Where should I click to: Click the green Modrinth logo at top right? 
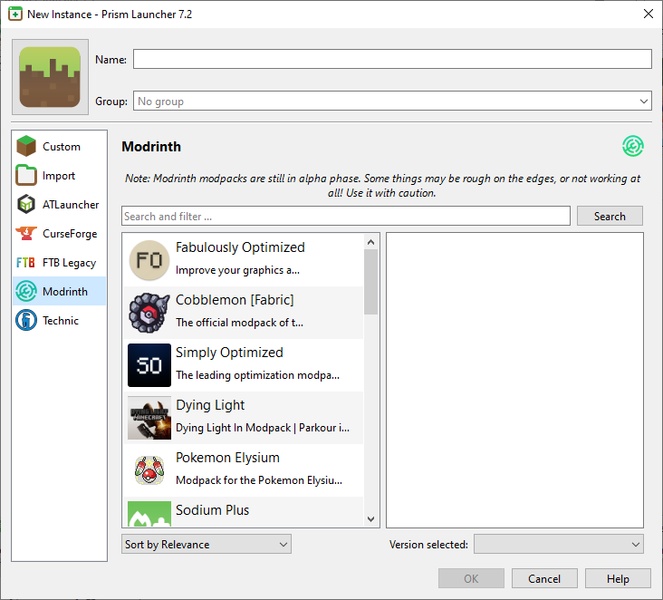633,146
